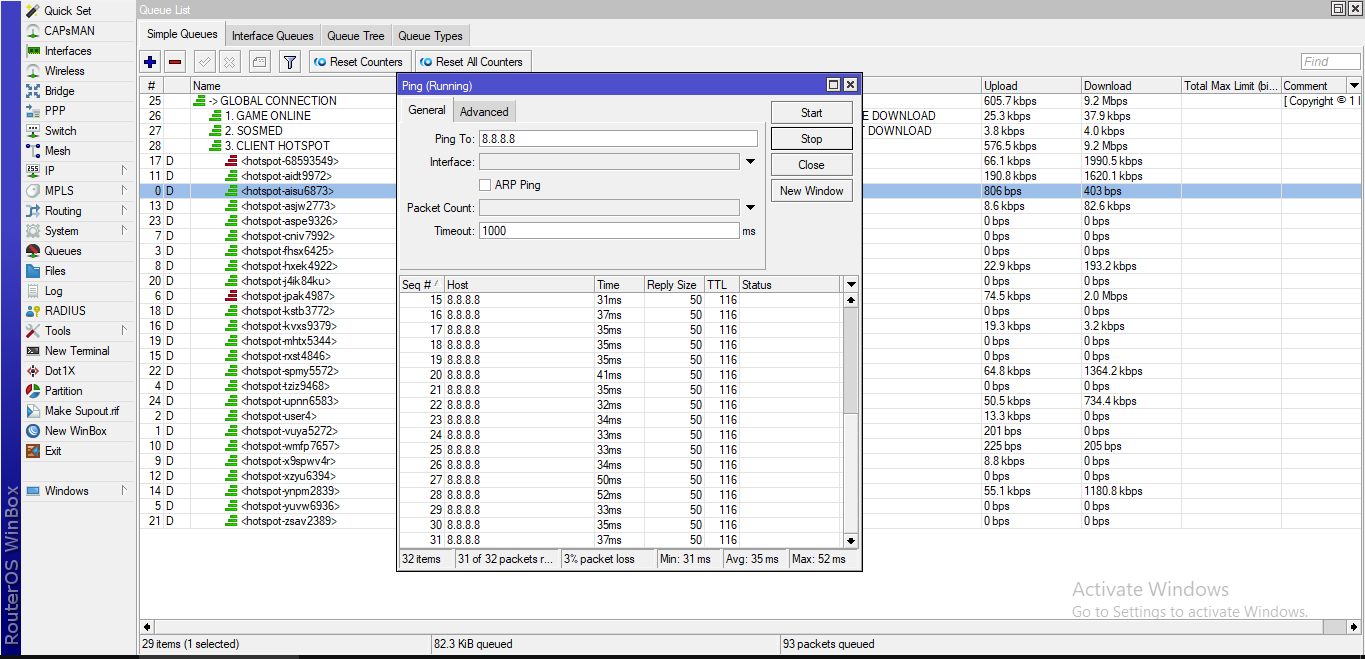The width and height of the screenshot is (1365, 659).
Task: Toggle the ARP Ping checkbox
Action: tap(485, 185)
